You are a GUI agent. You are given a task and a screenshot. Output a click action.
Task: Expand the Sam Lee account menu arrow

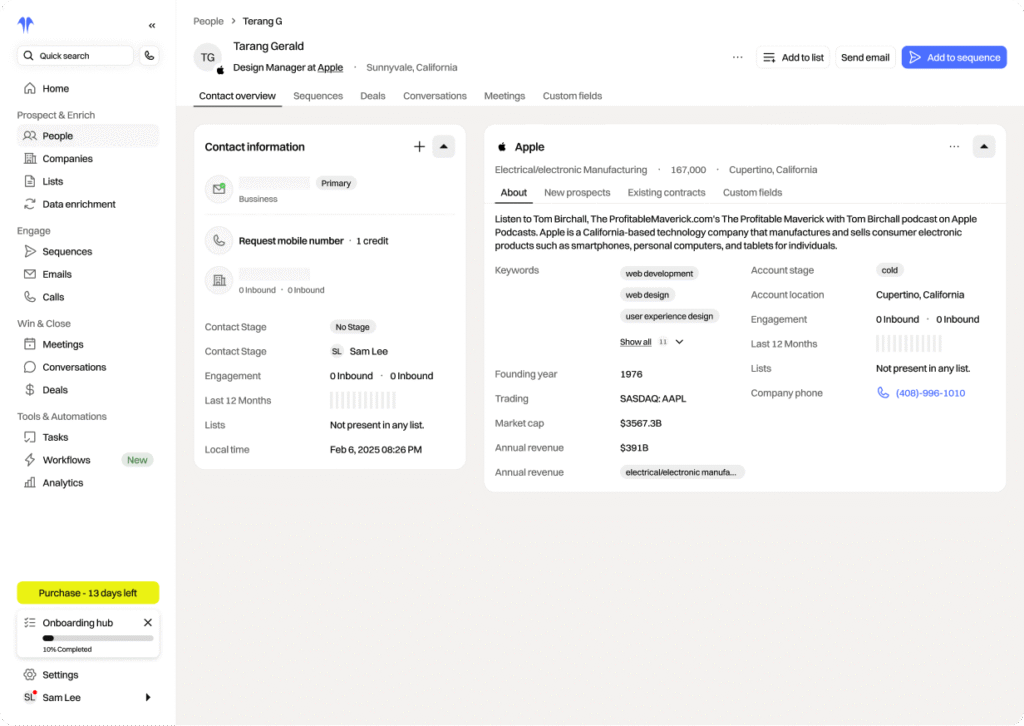148,697
